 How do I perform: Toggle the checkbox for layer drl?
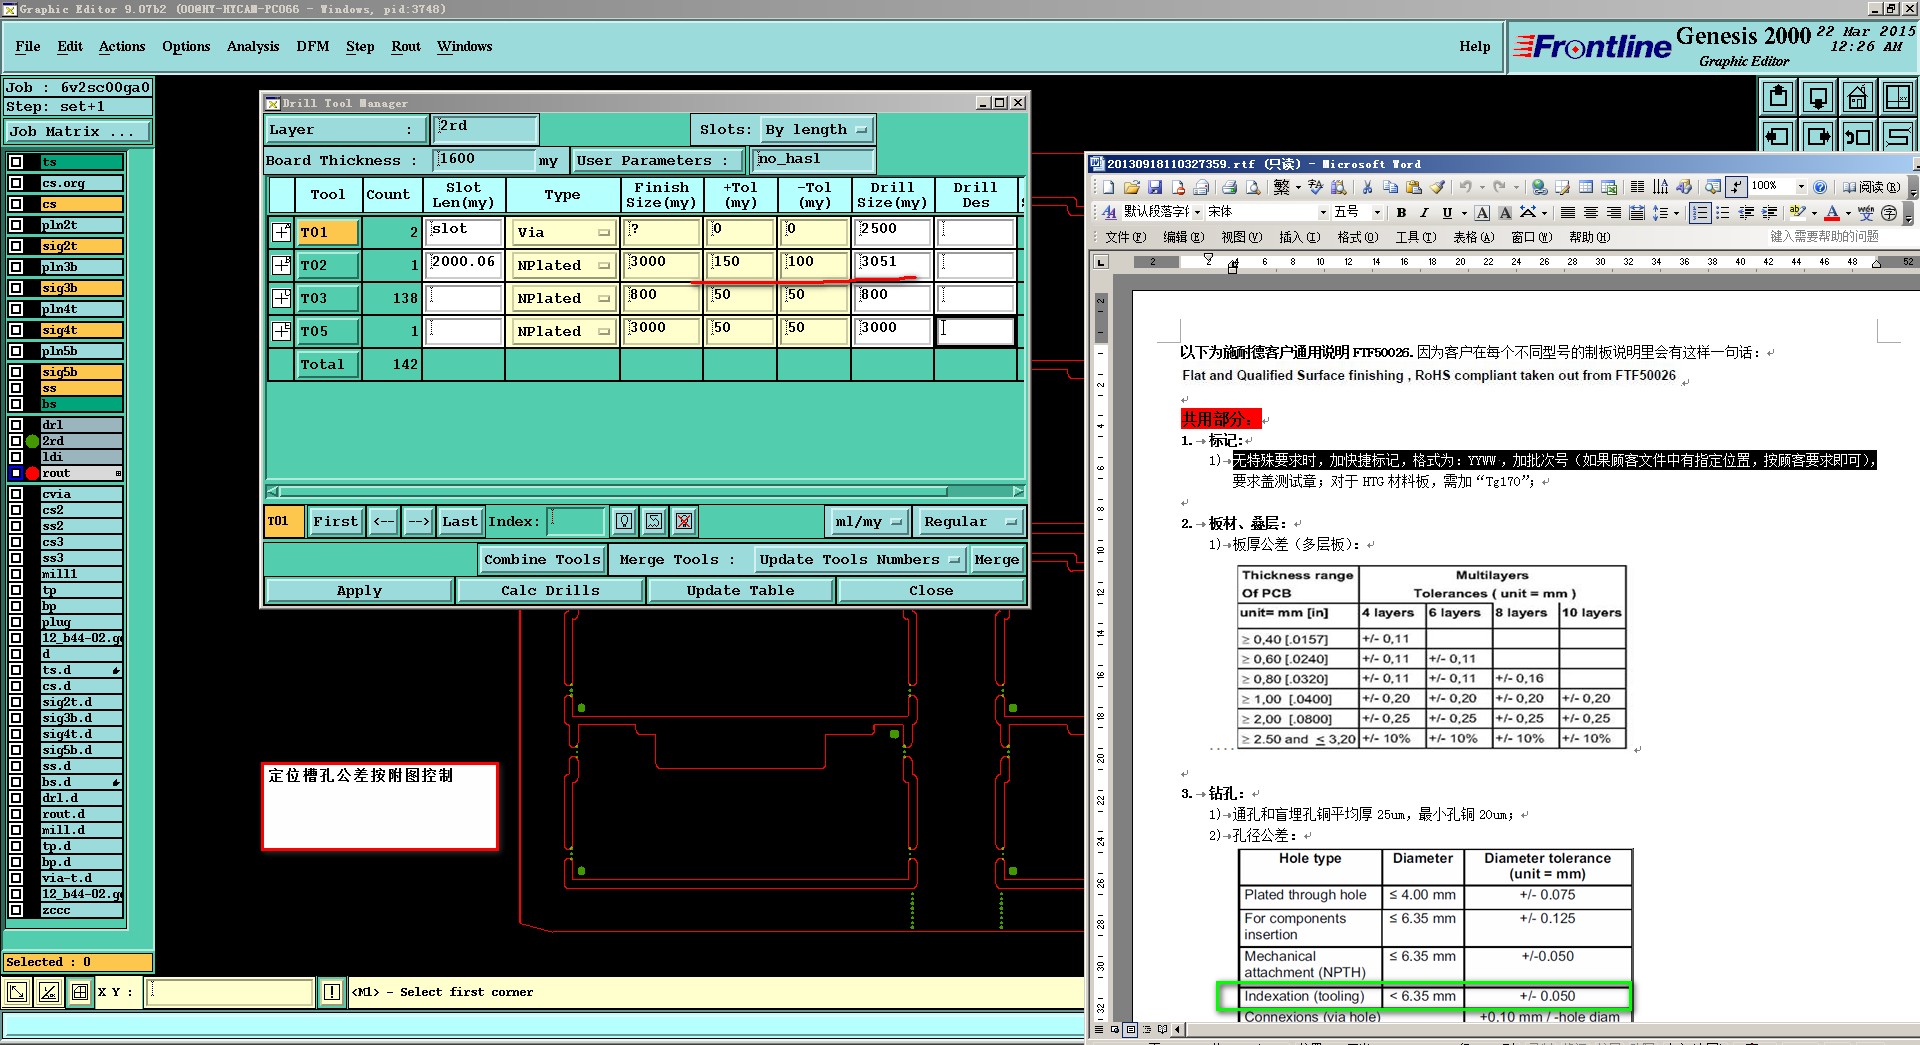click(16, 425)
